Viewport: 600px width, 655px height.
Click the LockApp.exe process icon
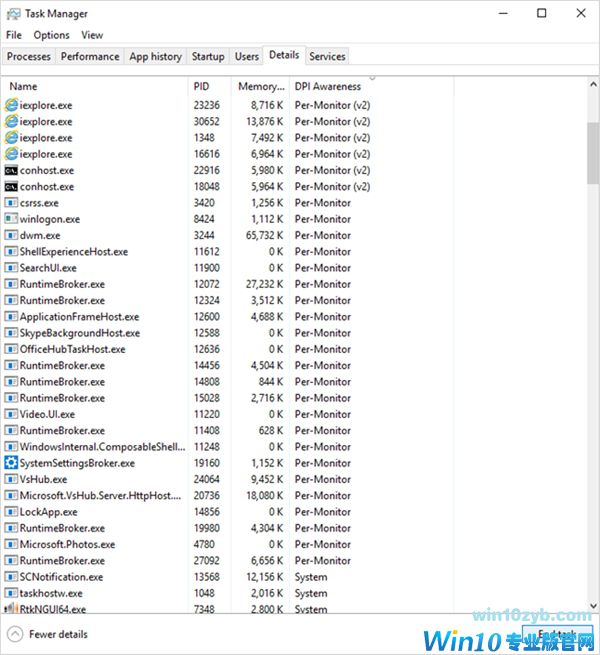coord(11,512)
